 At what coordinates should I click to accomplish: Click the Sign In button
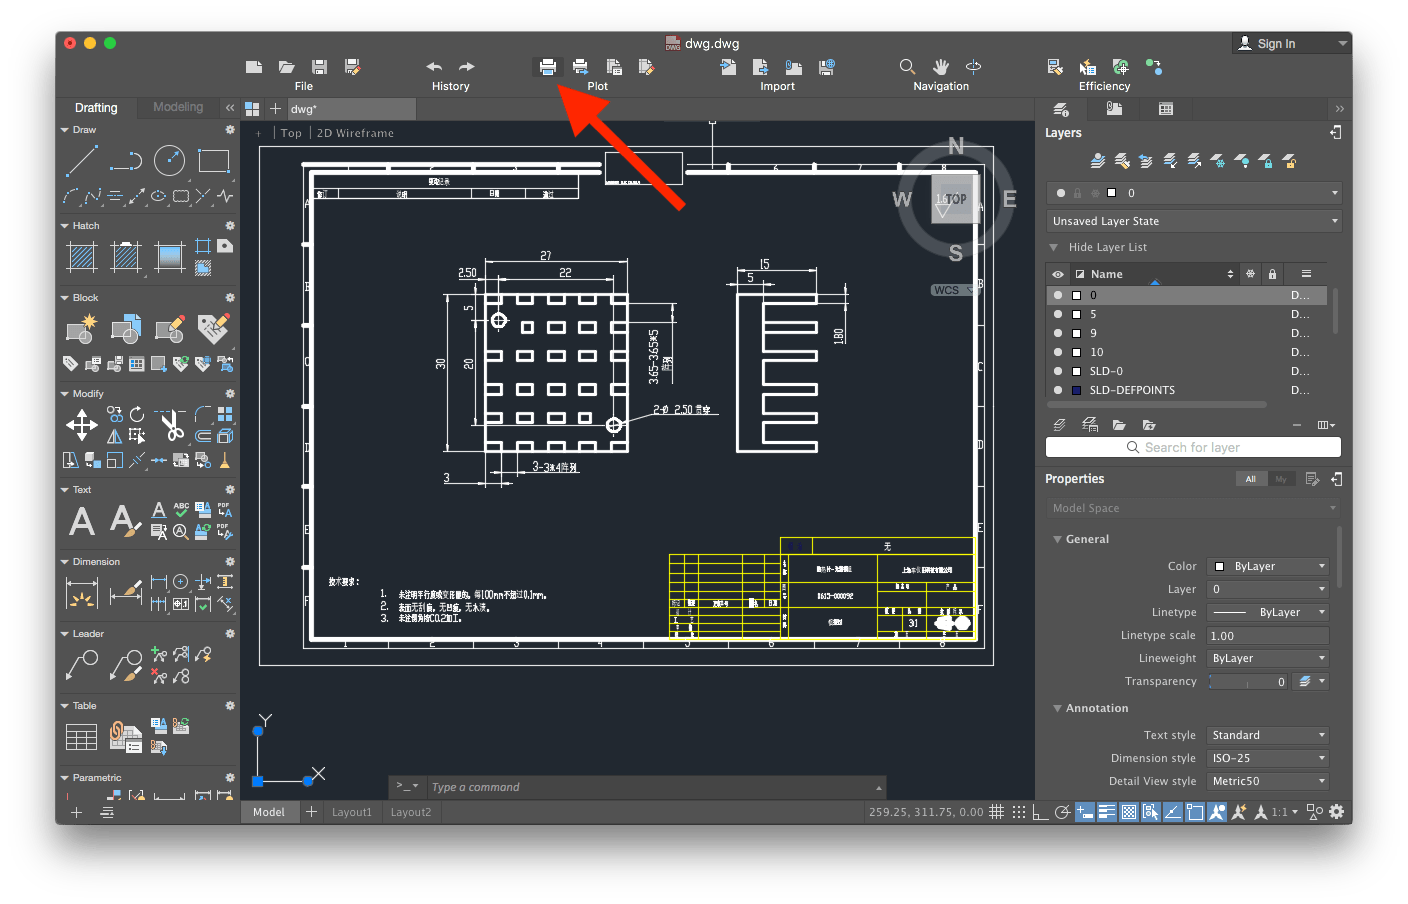coord(1275,44)
